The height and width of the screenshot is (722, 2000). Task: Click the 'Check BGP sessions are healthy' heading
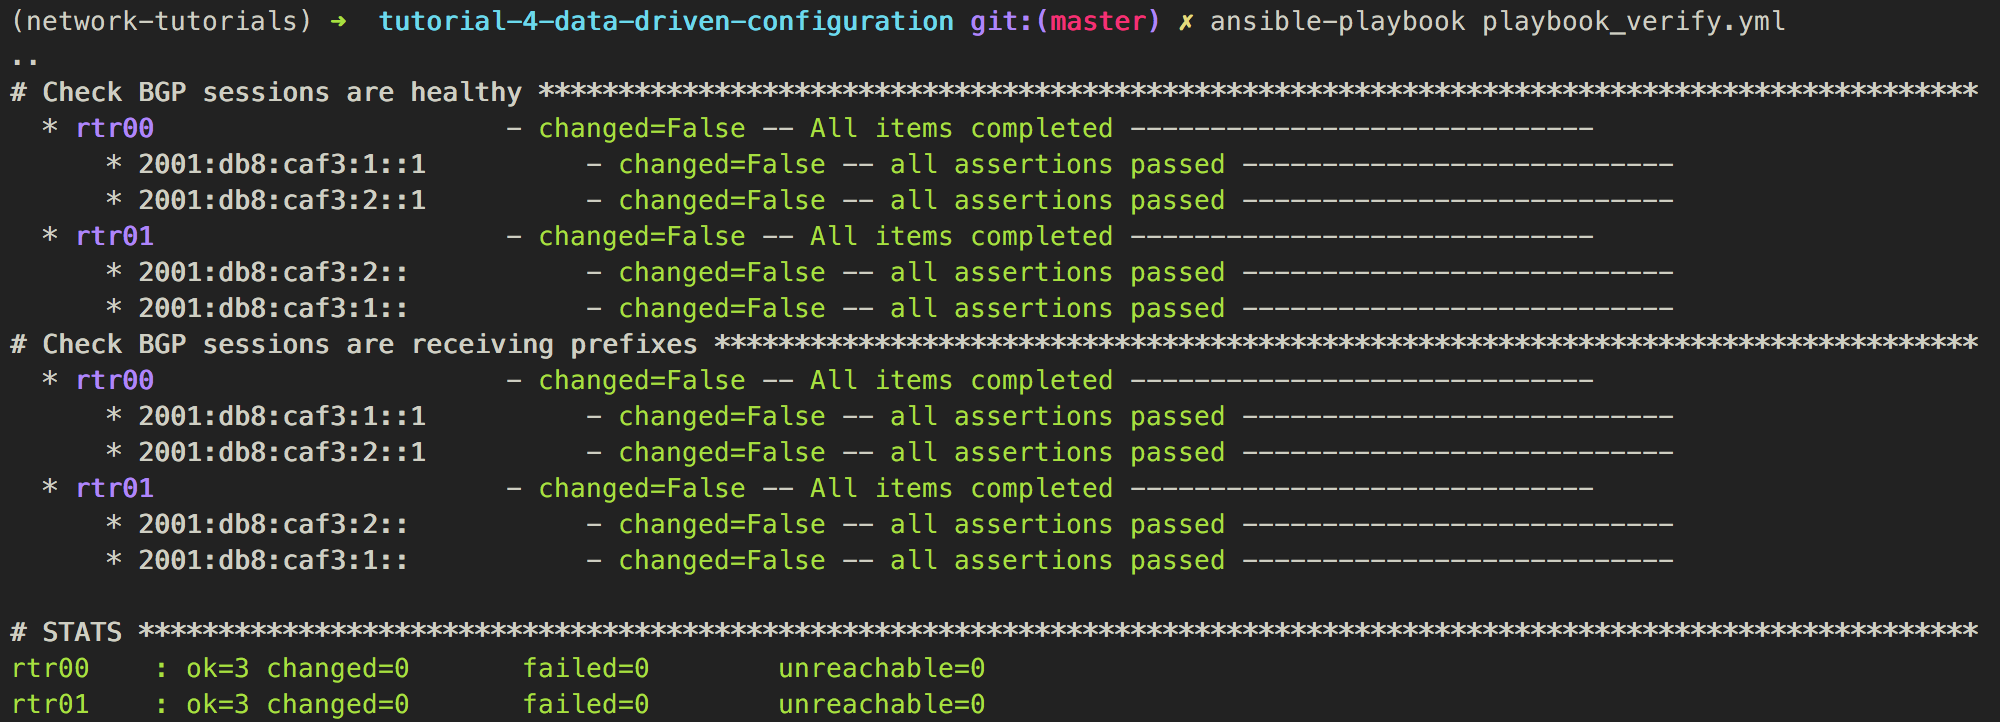click(282, 93)
